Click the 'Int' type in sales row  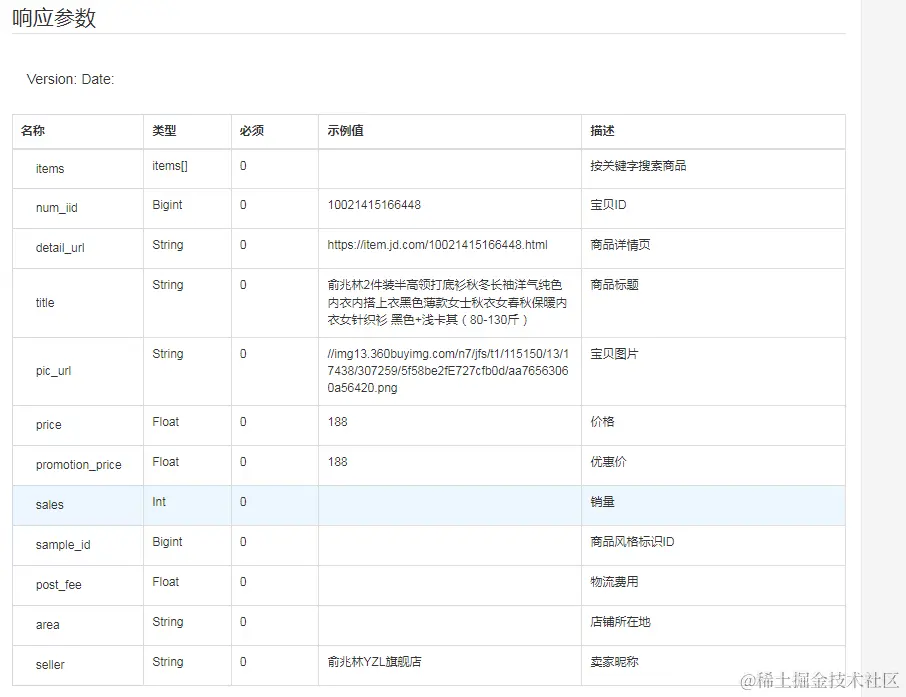coord(159,502)
